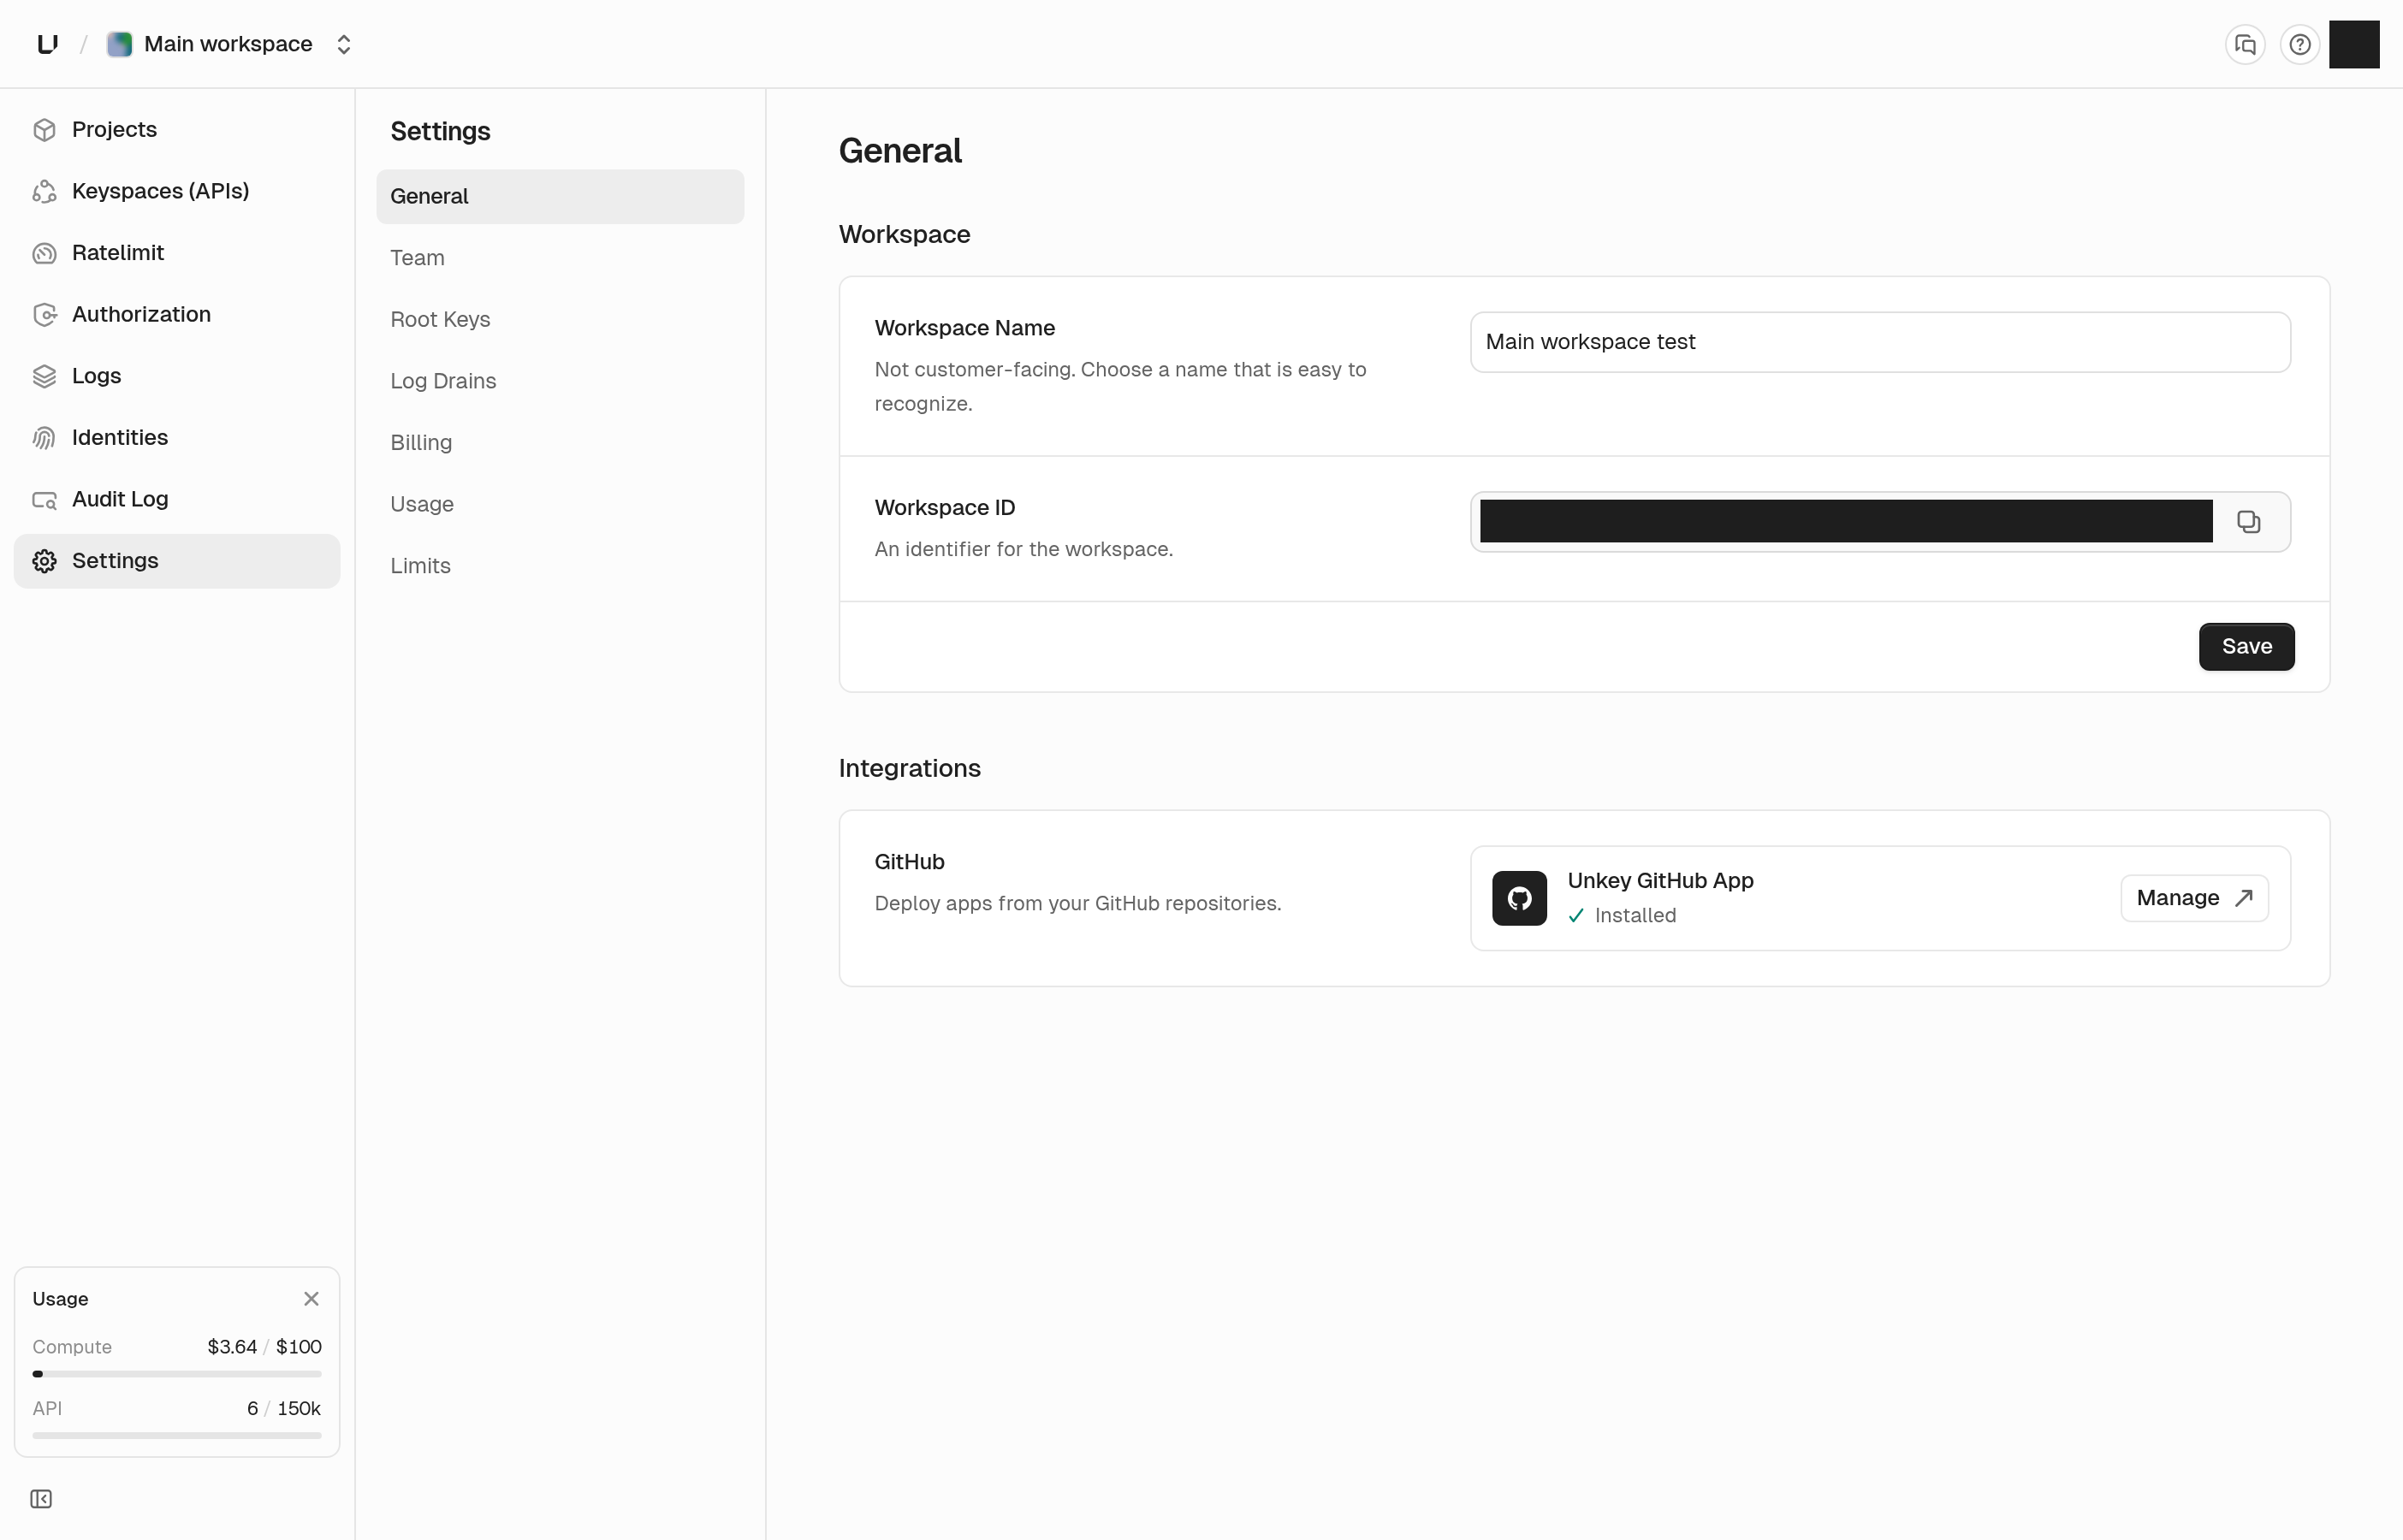
Task: Copy the Workspace ID with copy icon
Action: [2249, 522]
